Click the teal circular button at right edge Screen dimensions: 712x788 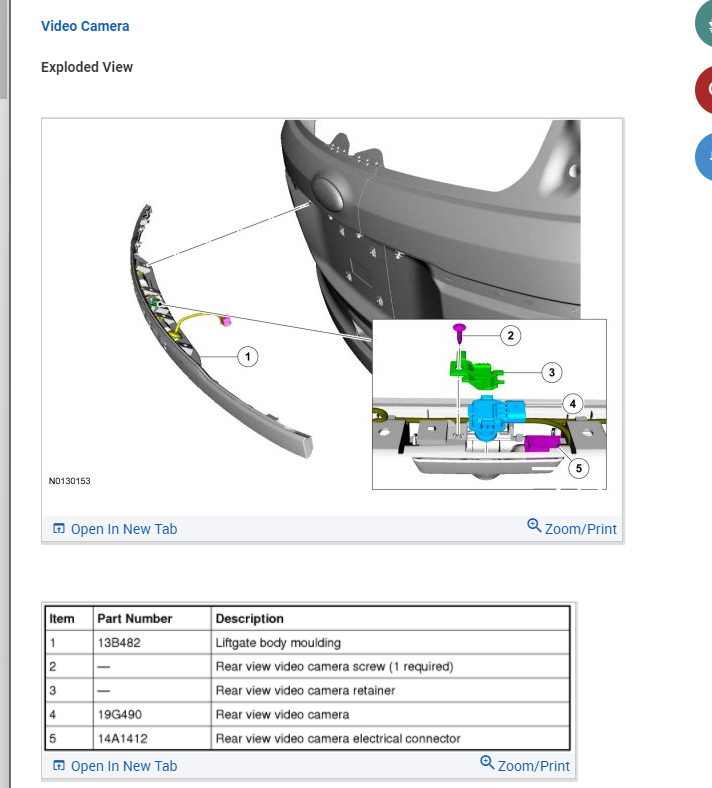[704, 24]
